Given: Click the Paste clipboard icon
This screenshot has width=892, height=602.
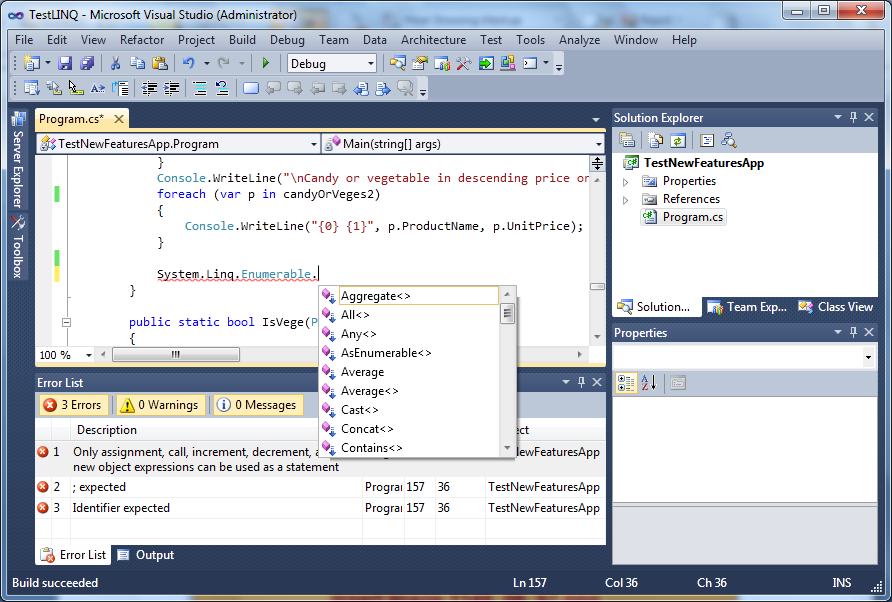Looking at the screenshot, I should pos(160,63).
